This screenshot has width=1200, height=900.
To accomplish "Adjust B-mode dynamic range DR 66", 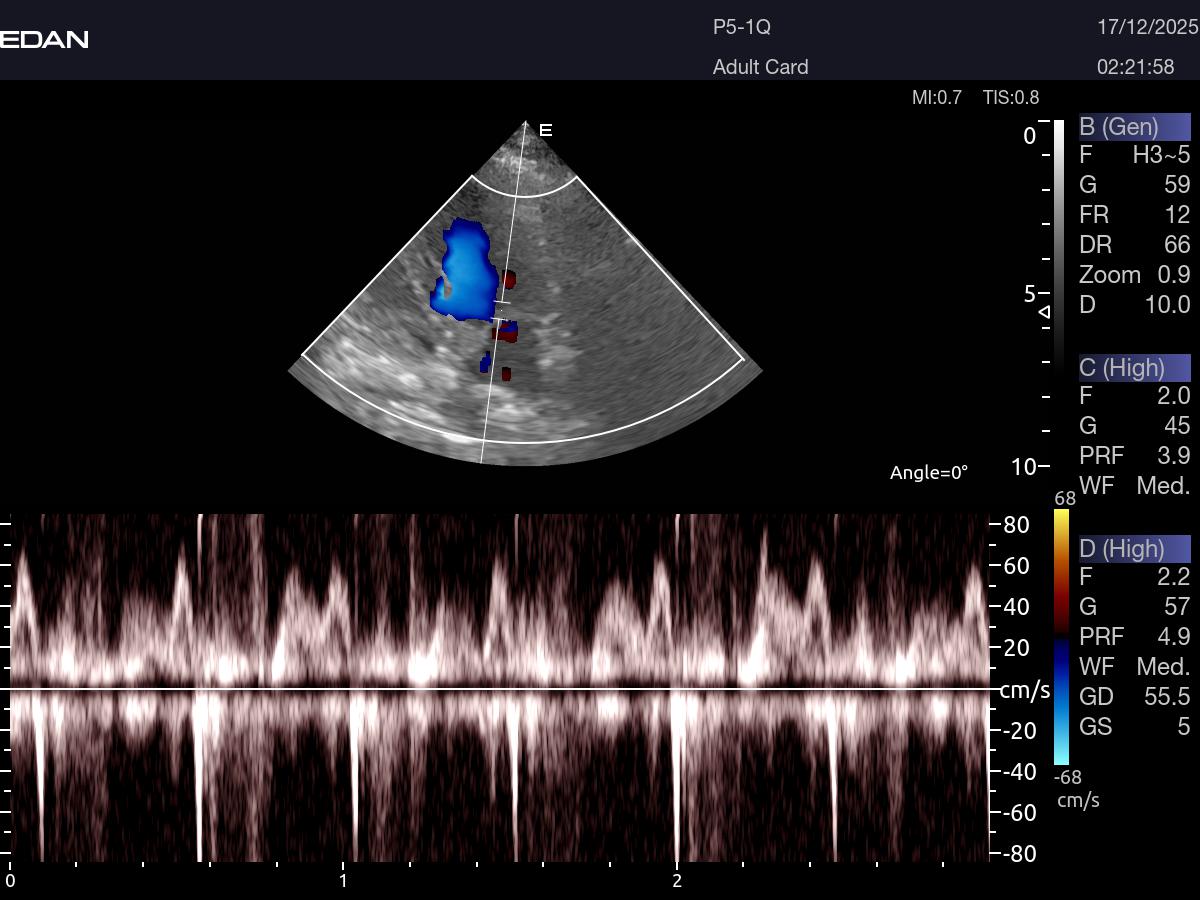I will coord(1134,245).
